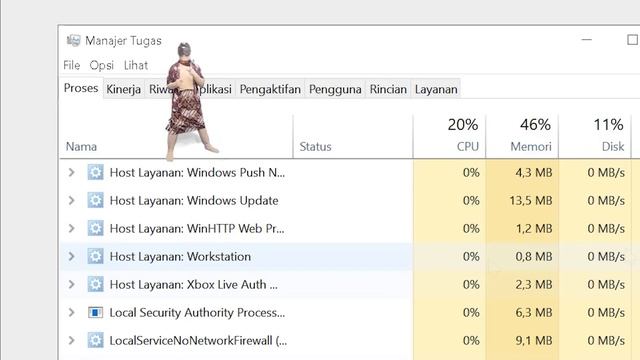Click Local Security Authority Process icon
640x360 pixels.
(x=95, y=313)
